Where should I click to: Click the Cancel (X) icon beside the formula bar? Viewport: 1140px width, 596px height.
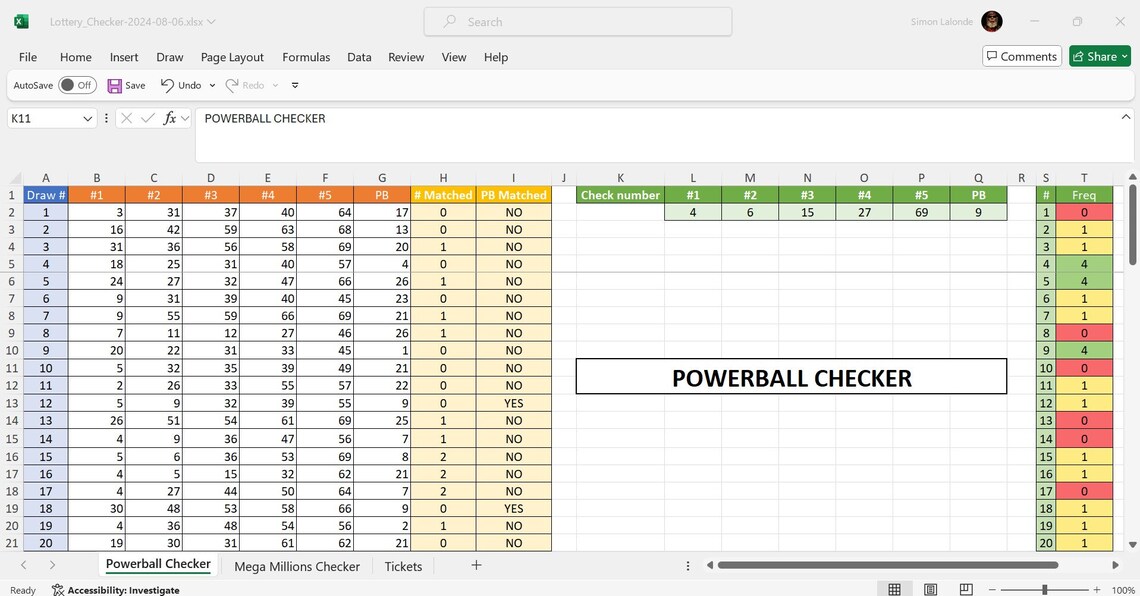coord(125,118)
